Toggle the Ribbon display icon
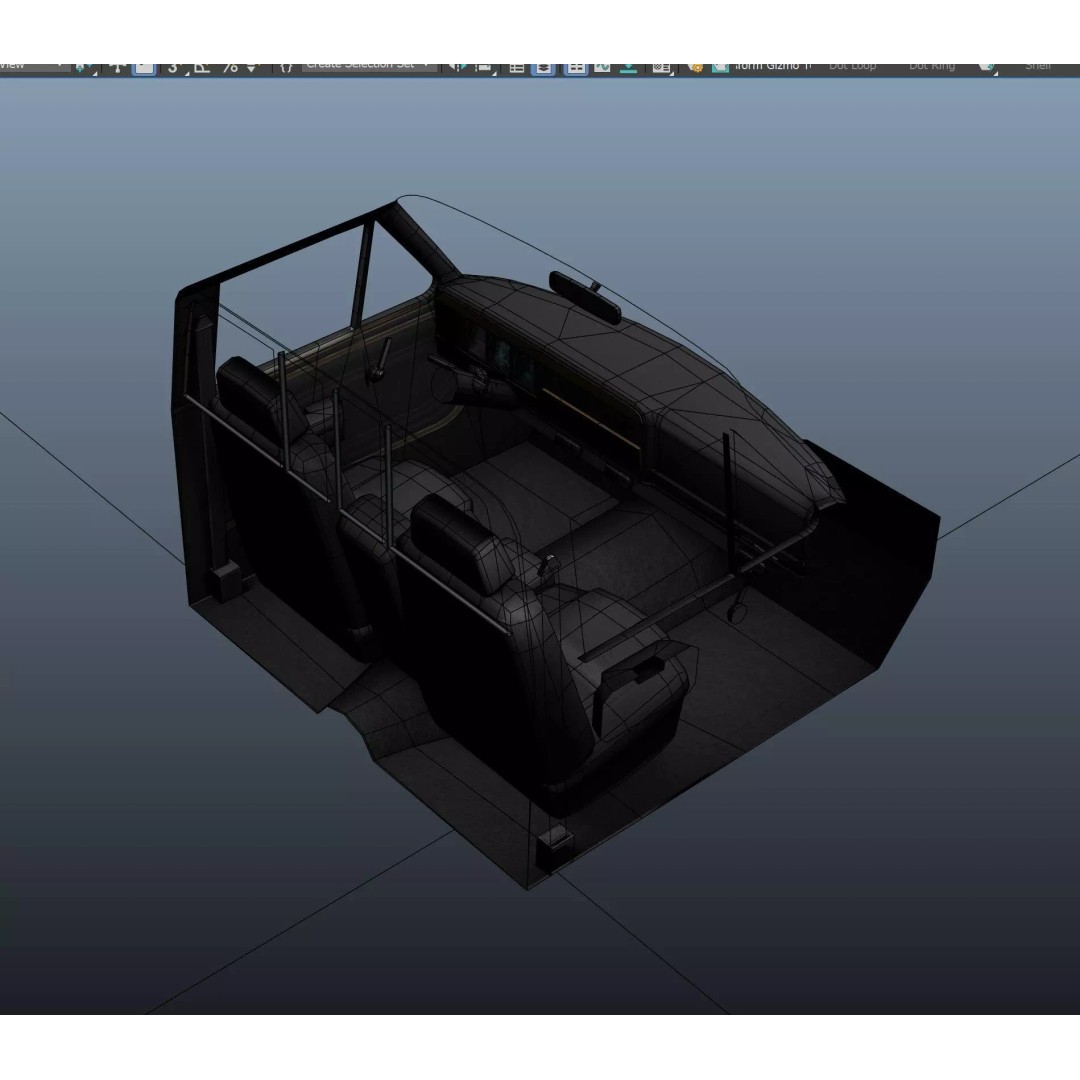 [576, 68]
